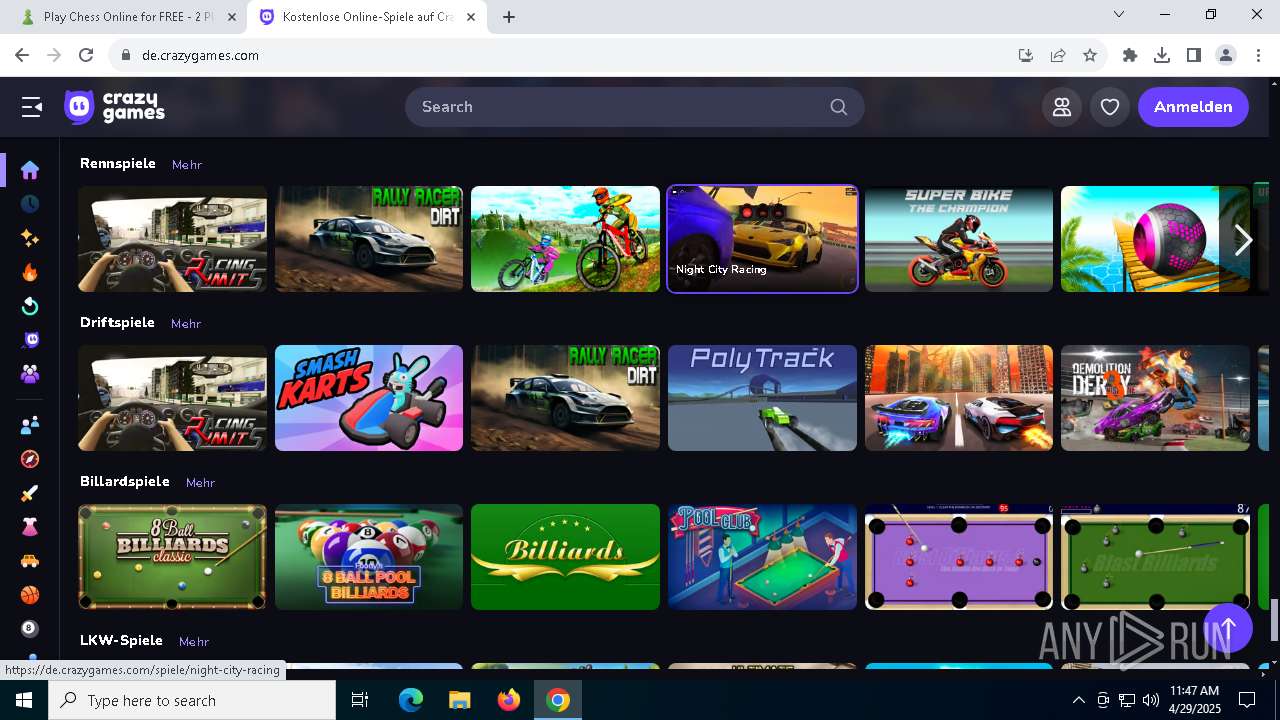The image size is (1280, 720).
Task: Open the Billardspiele category heading
Action: tap(125, 481)
